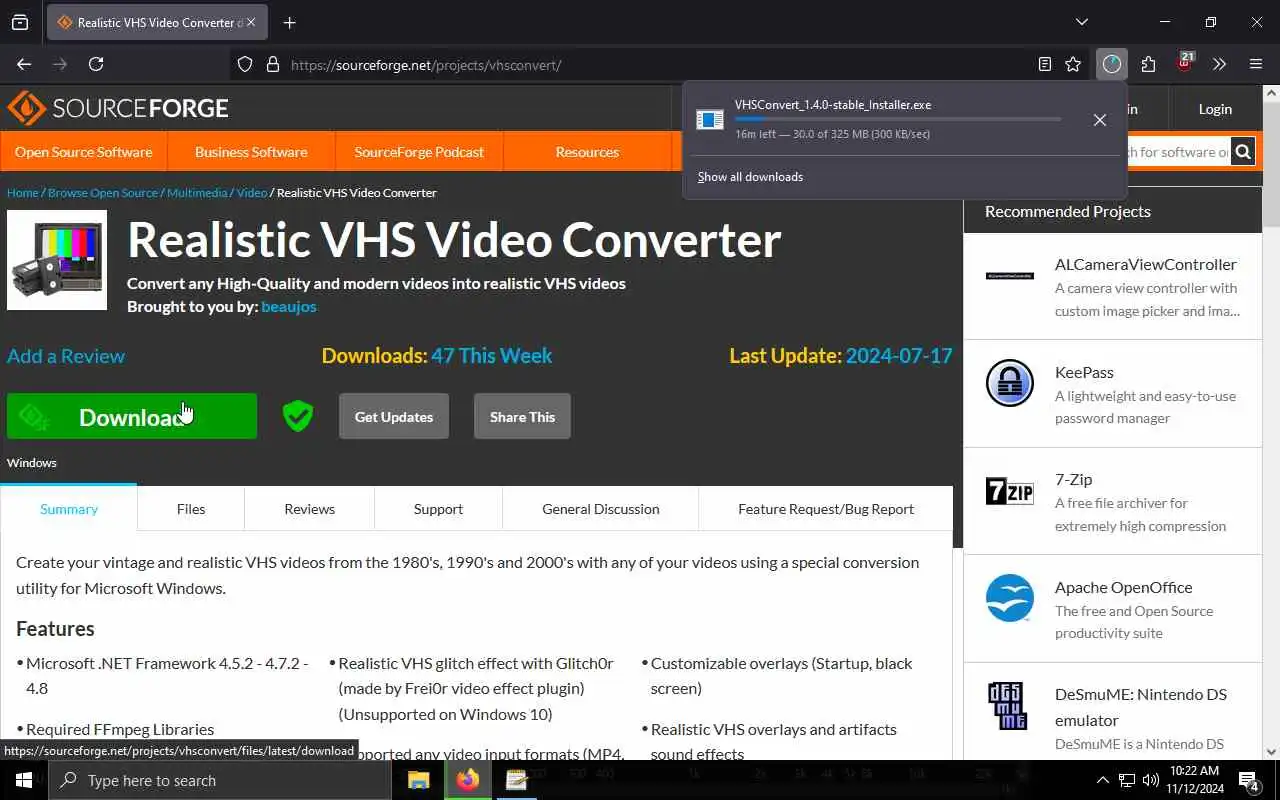Switch to the Files tab
Image resolution: width=1280 pixels, height=800 pixels.
(x=191, y=509)
